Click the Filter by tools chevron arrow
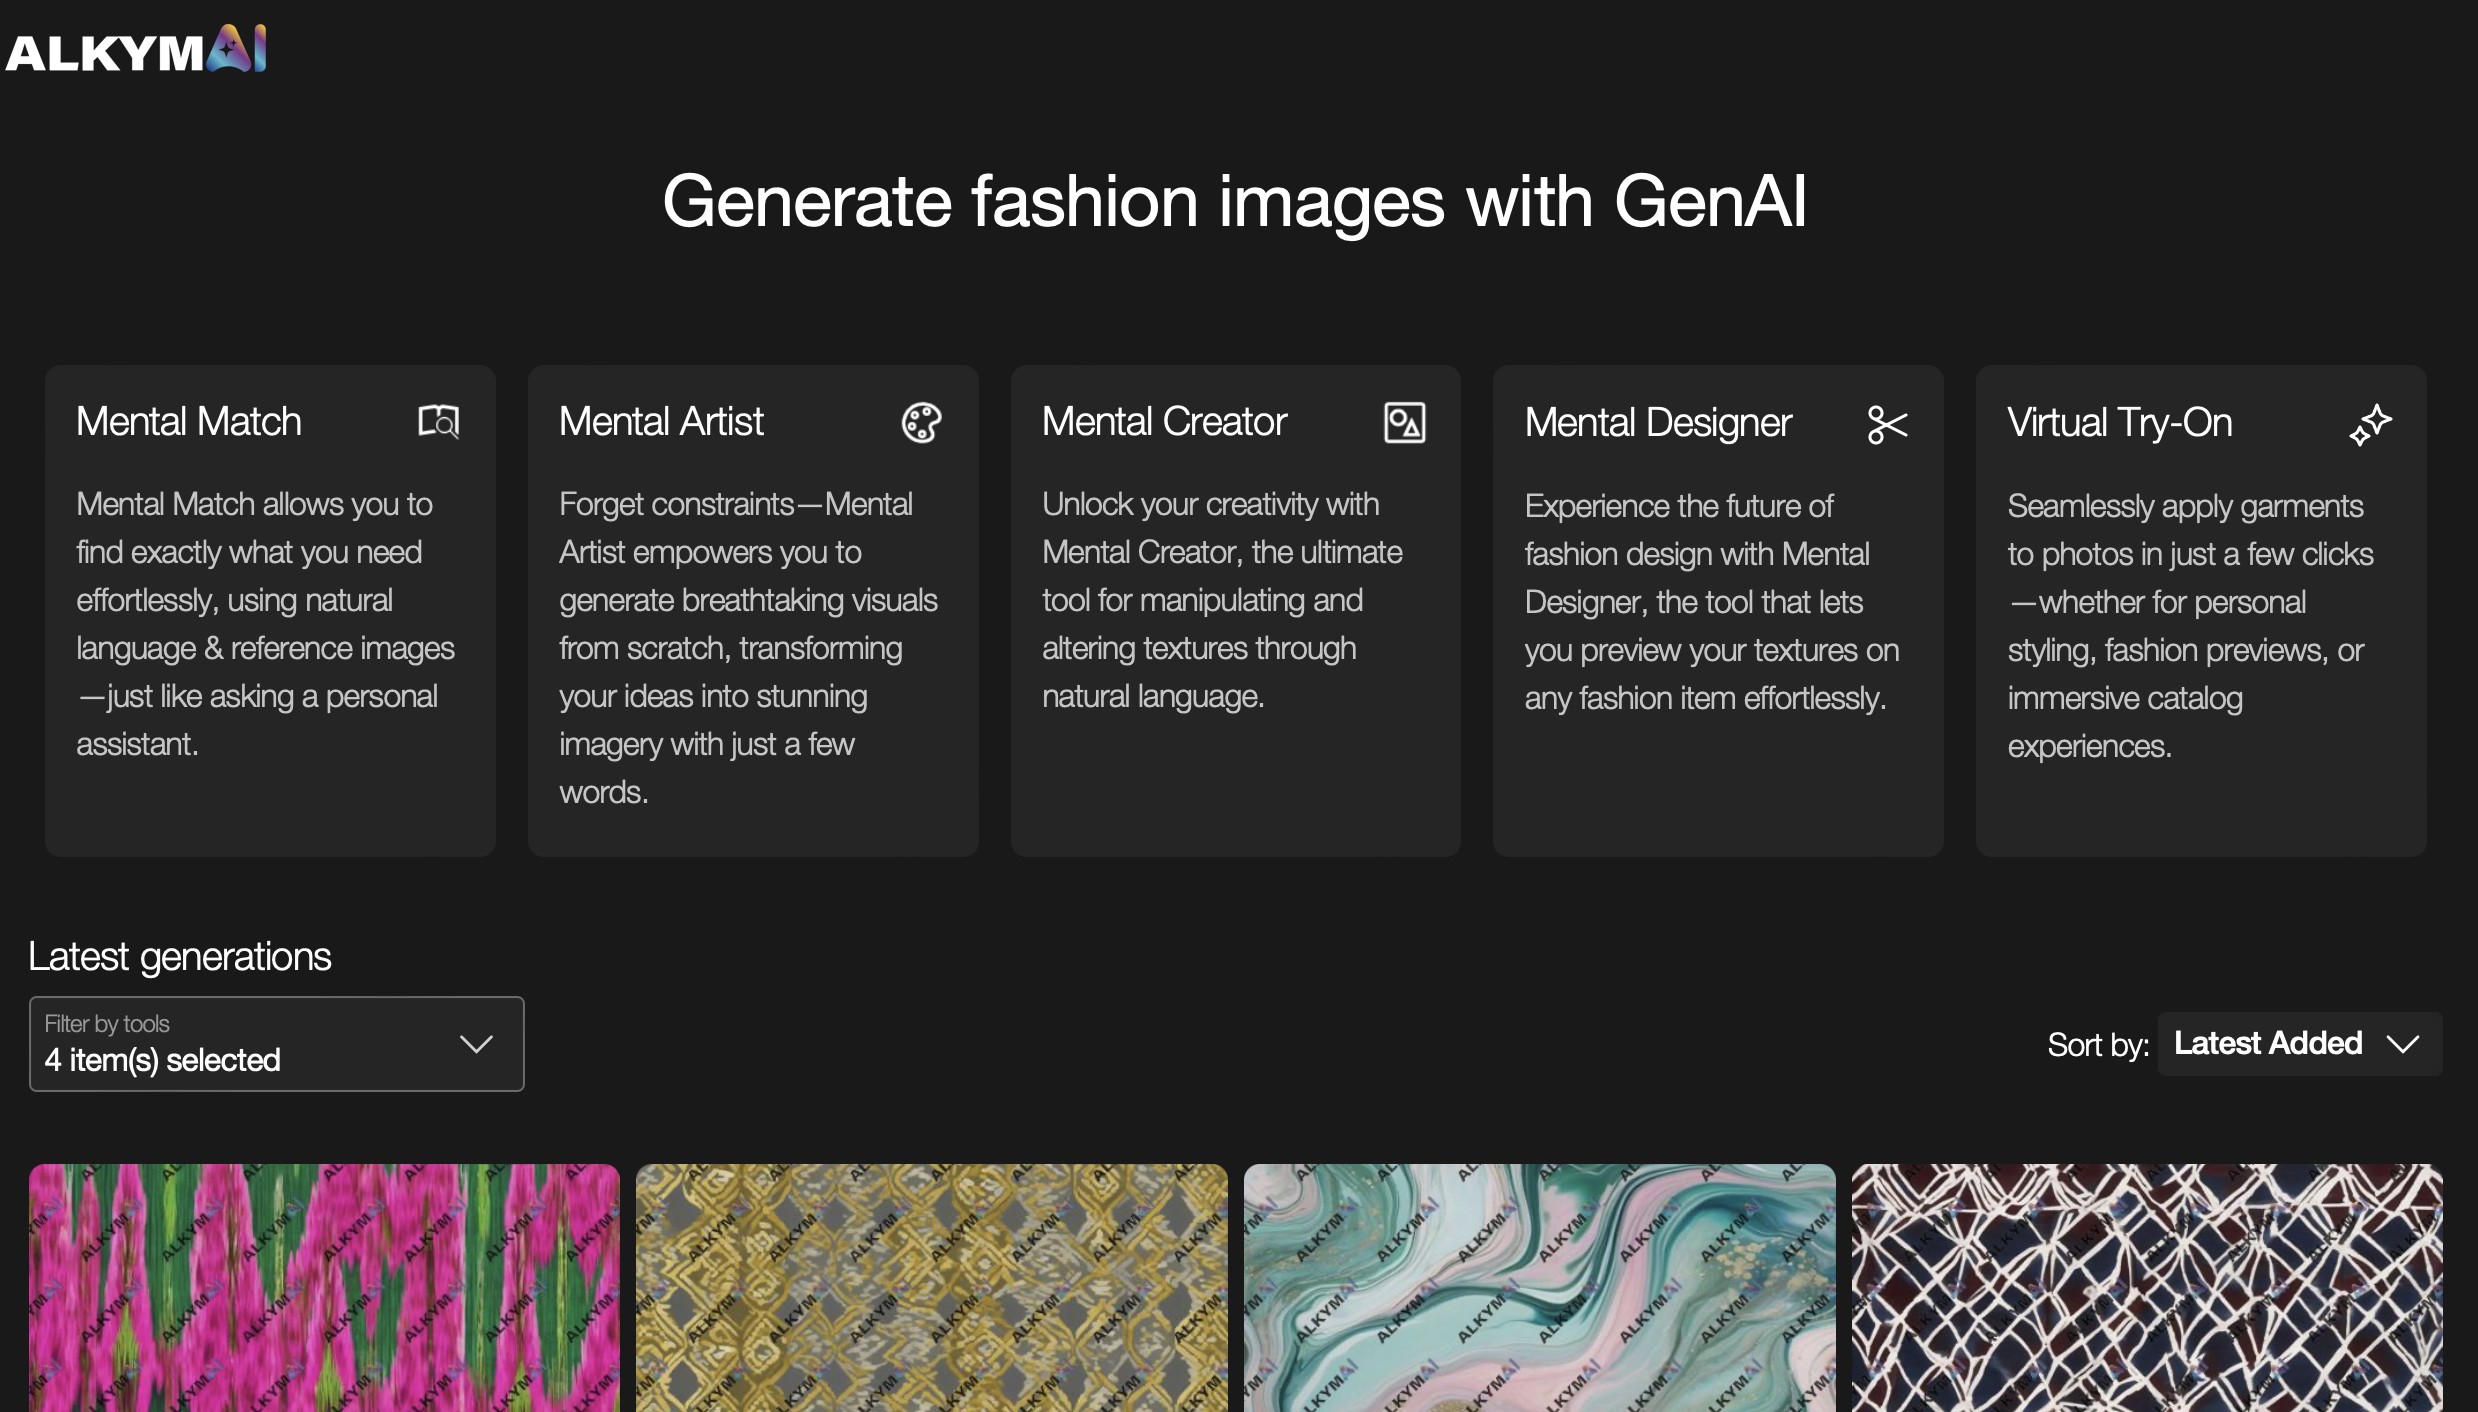The height and width of the screenshot is (1412, 2478). [476, 1044]
